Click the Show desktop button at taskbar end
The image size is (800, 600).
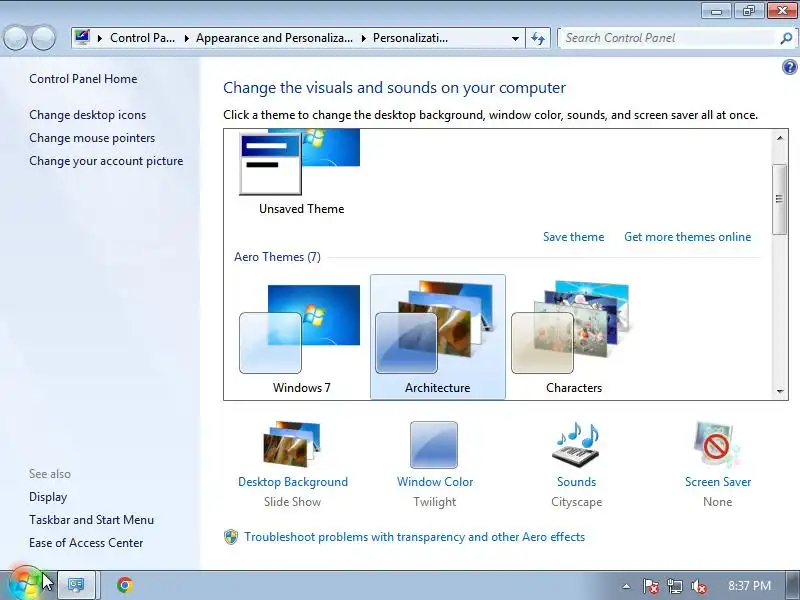coord(793,585)
